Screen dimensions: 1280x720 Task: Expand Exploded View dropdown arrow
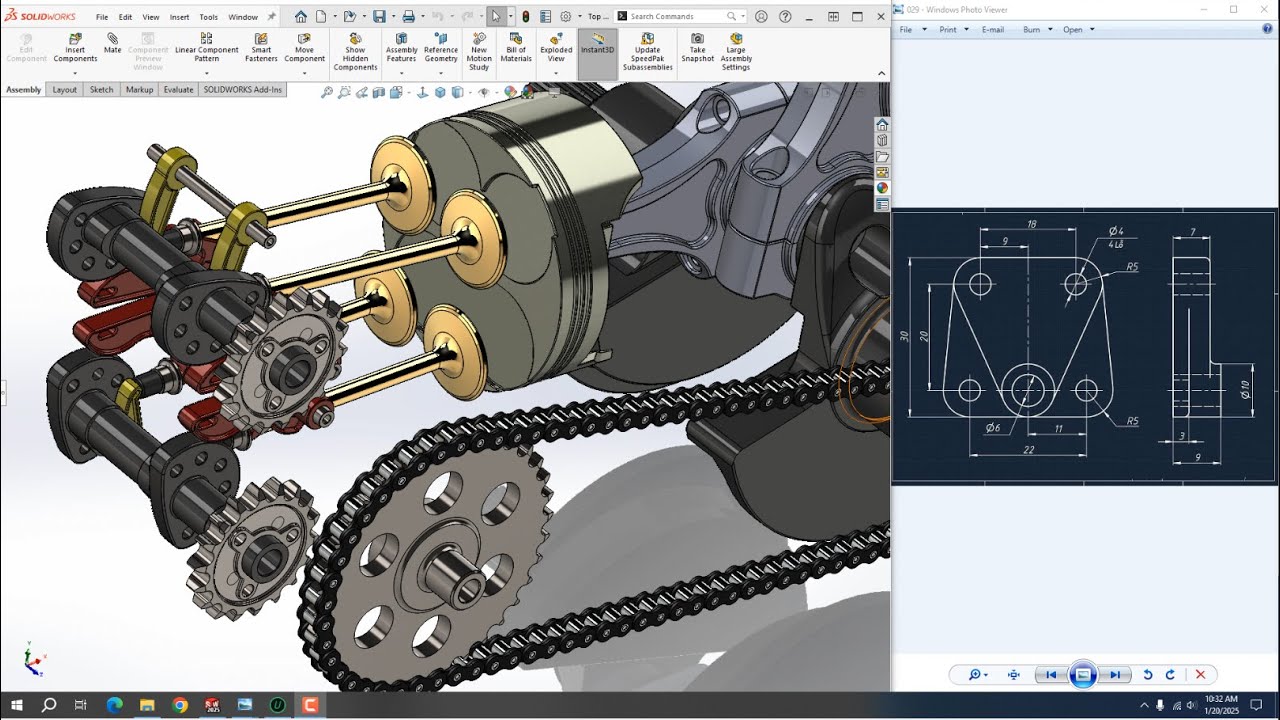tap(556, 72)
